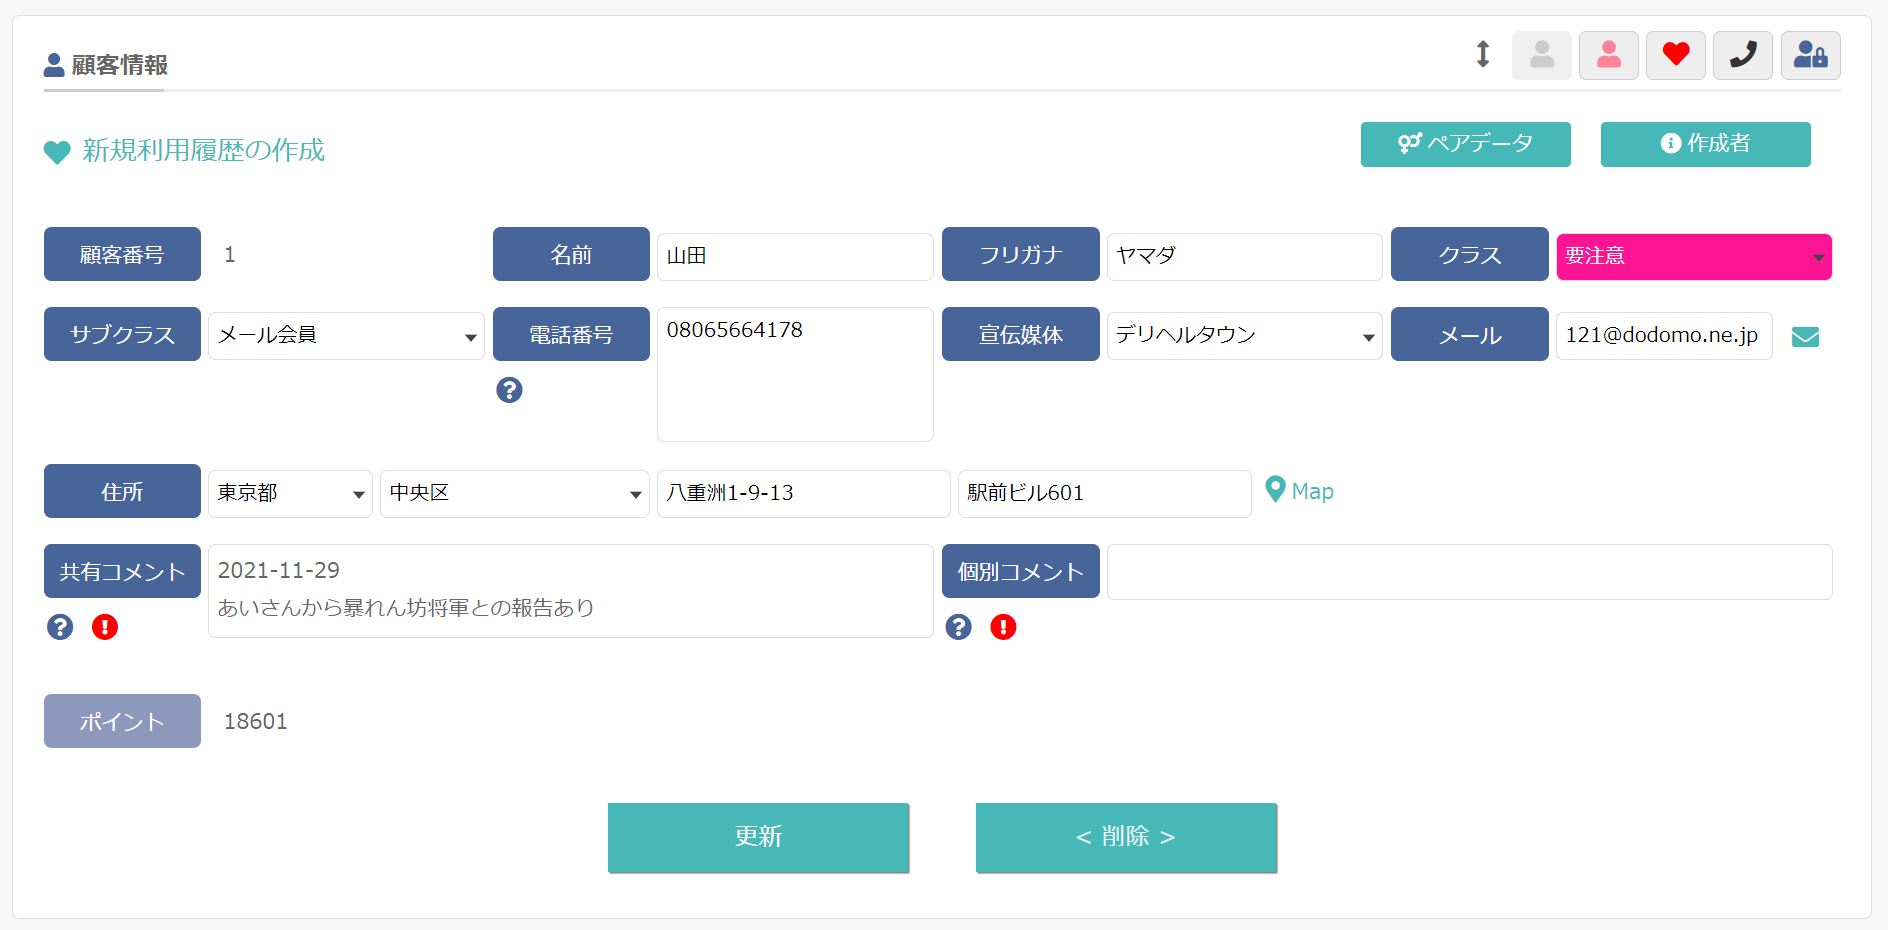Click the gray person icon button
Image resolution: width=1888 pixels, height=930 pixels.
[x=1542, y=55]
